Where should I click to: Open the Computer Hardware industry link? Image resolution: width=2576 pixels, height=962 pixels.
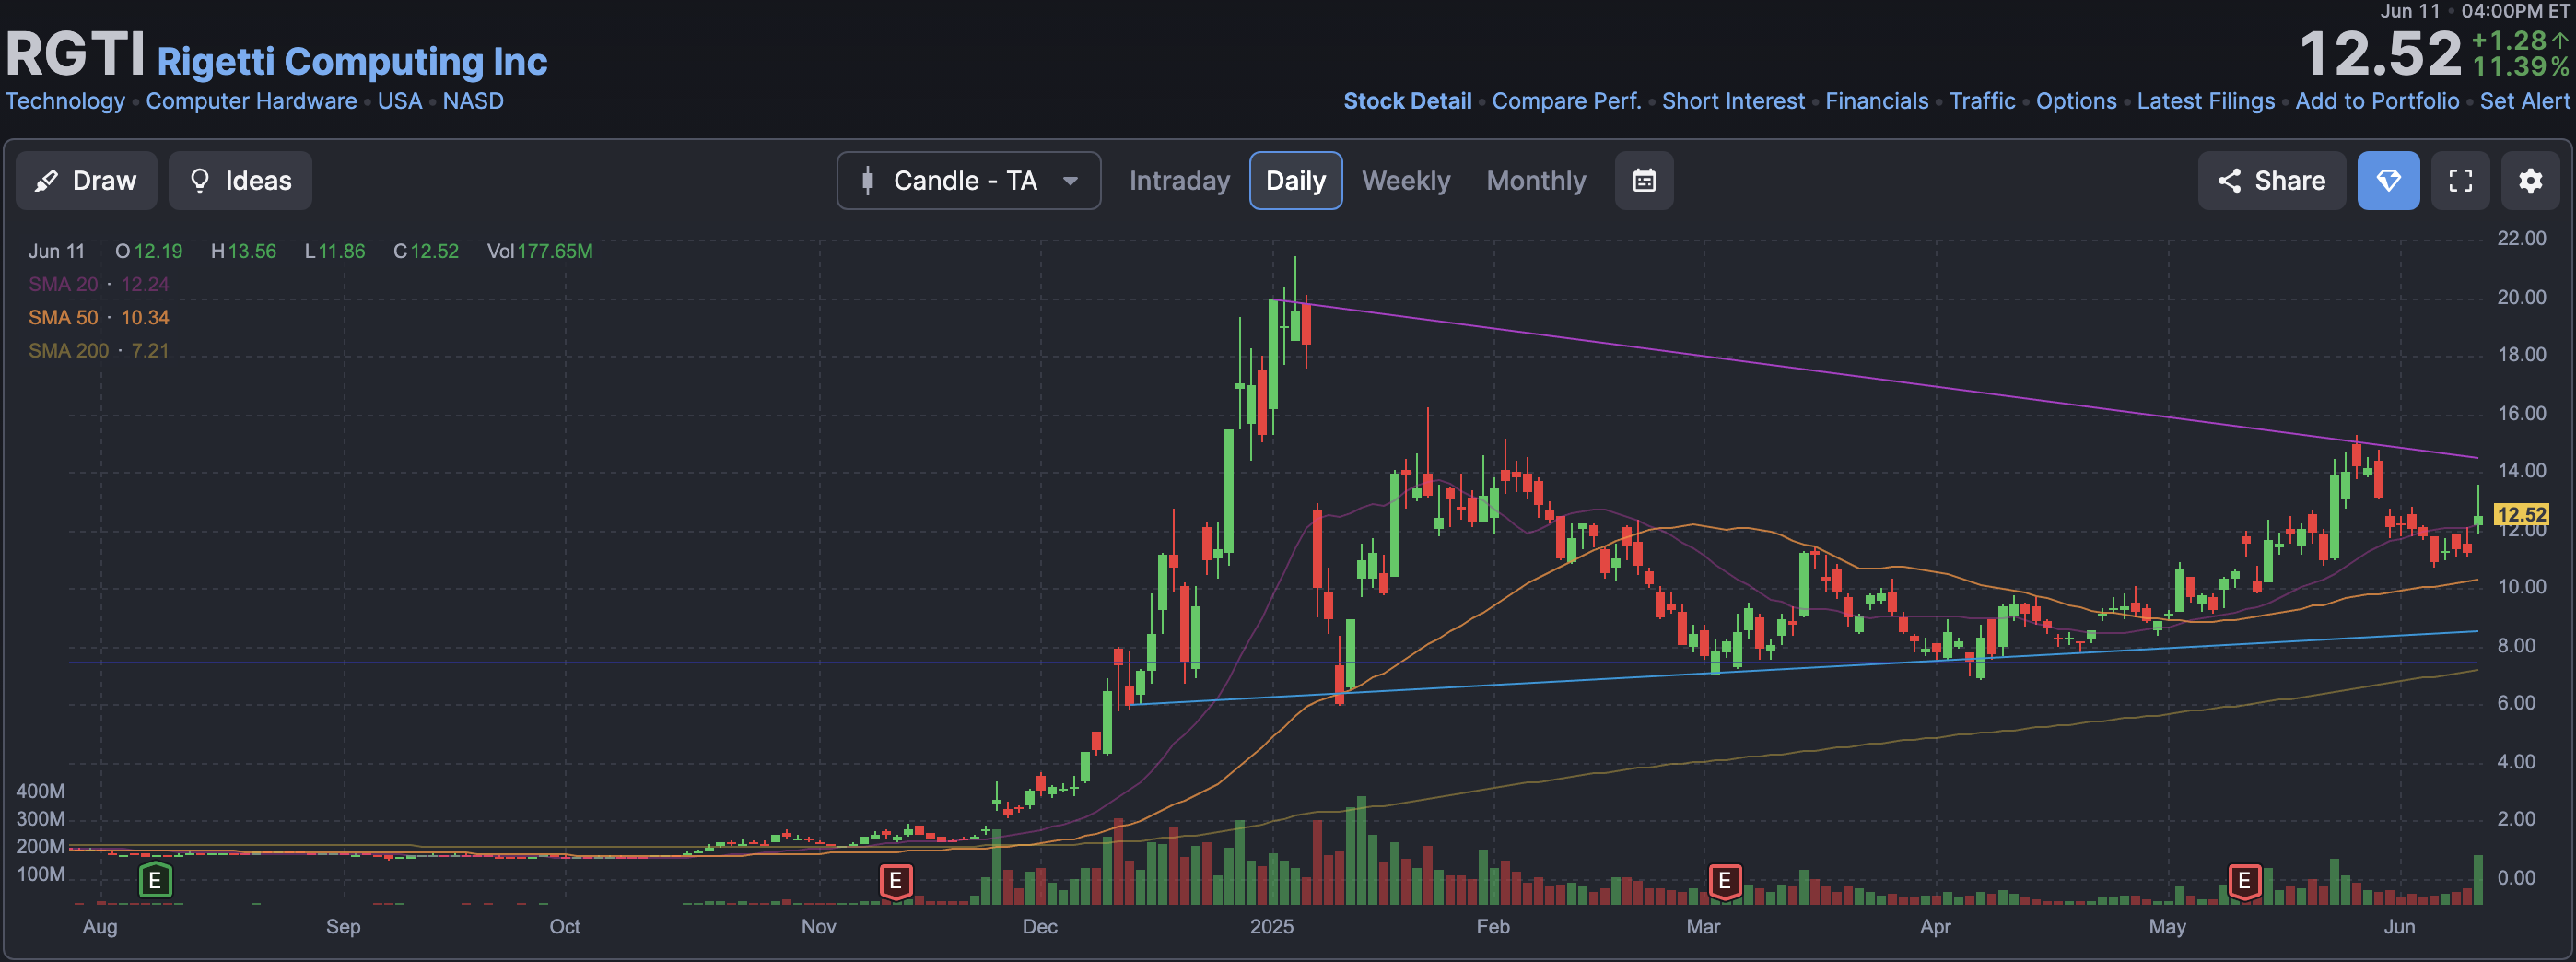[x=251, y=101]
